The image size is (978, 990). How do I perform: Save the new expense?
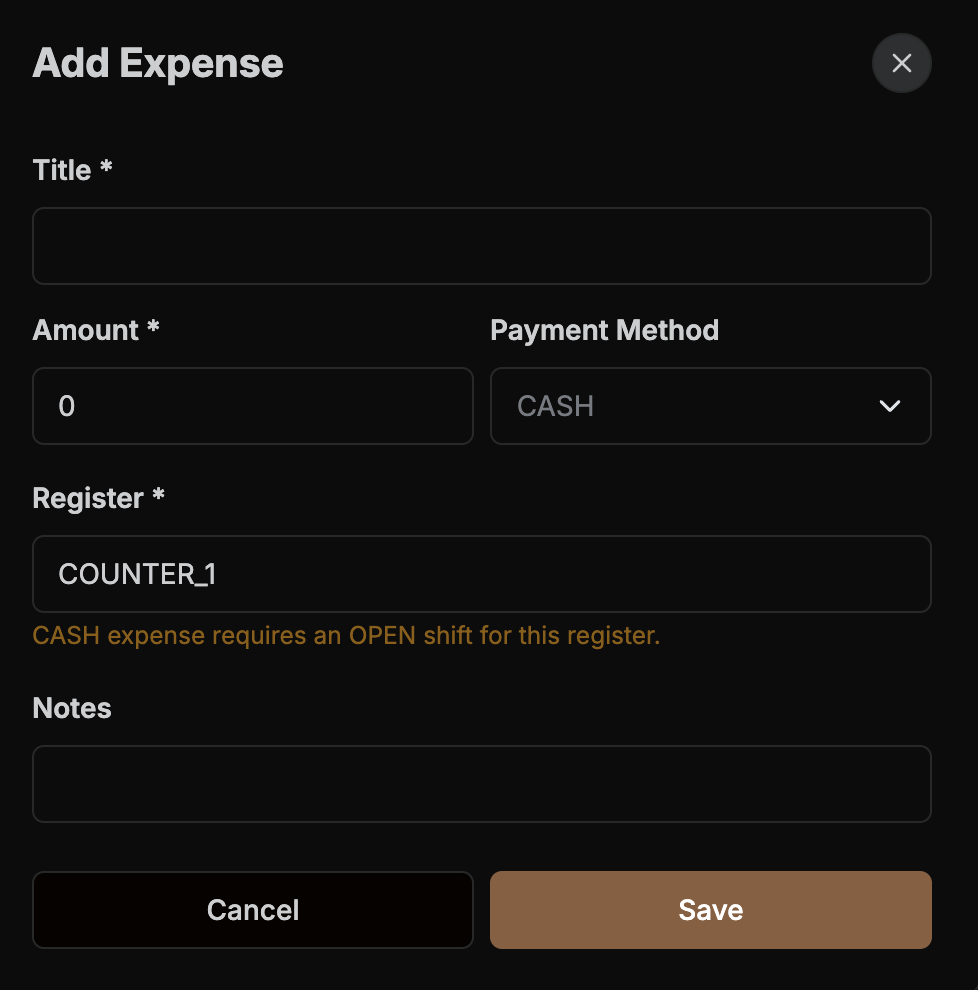click(710, 910)
